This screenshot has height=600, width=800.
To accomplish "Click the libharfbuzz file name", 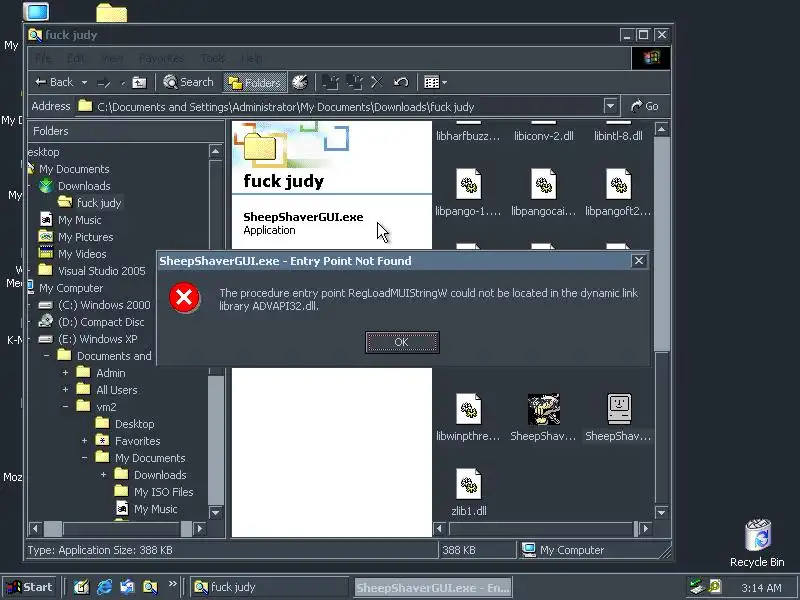I will (x=468, y=136).
